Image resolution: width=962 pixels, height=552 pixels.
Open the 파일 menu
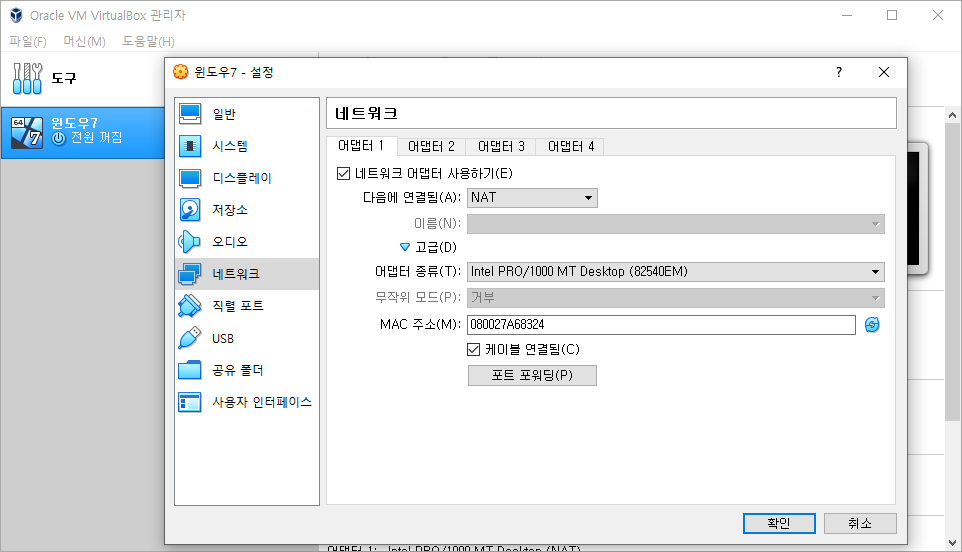28,42
